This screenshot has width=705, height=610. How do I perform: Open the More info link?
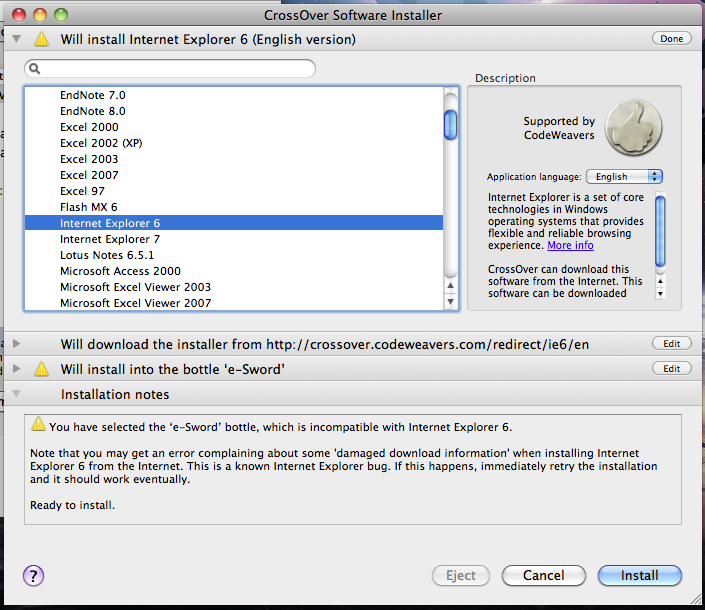tap(570, 245)
